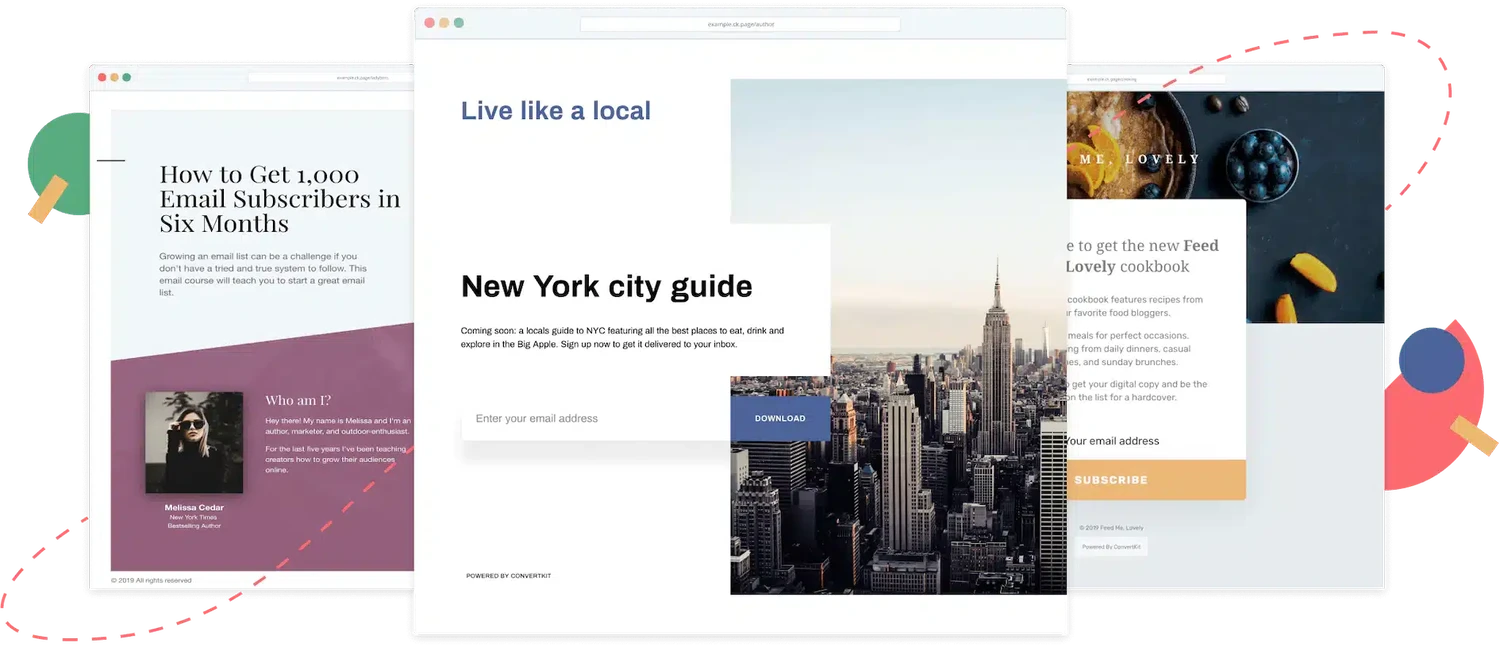Click the 'New York city guide' title
The height and width of the screenshot is (647, 1500).
coord(607,286)
